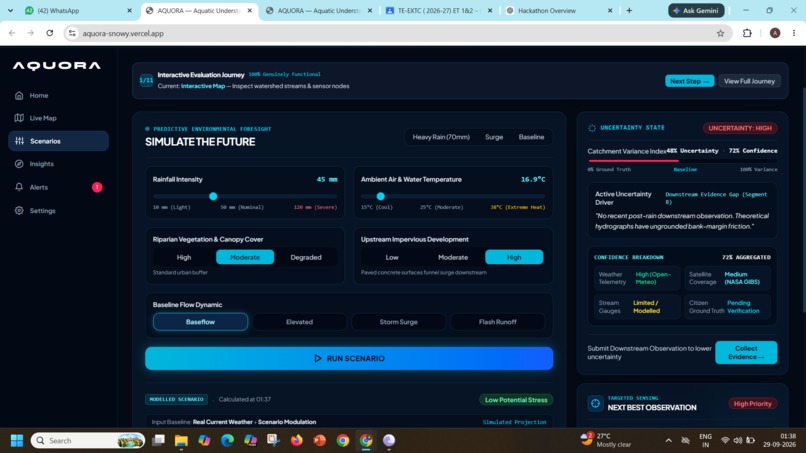The height and width of the screenshot is (453, 806).
Task: Select Elevated flow dynamic
Action: pyautogui.click(x=299, y=322)
